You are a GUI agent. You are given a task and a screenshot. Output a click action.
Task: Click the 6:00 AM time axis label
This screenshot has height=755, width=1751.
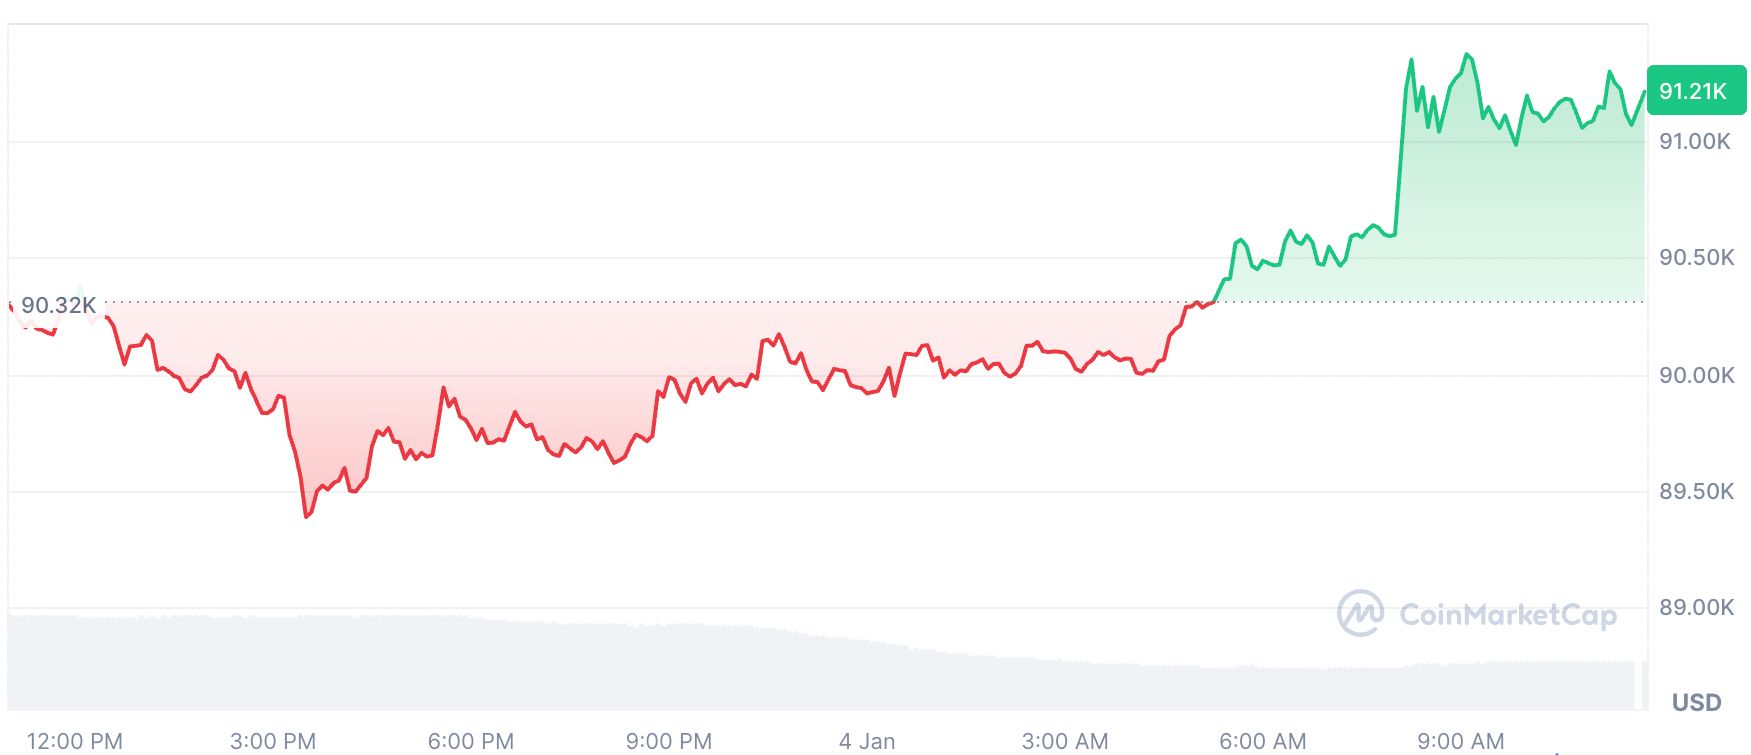(1263, 741)
